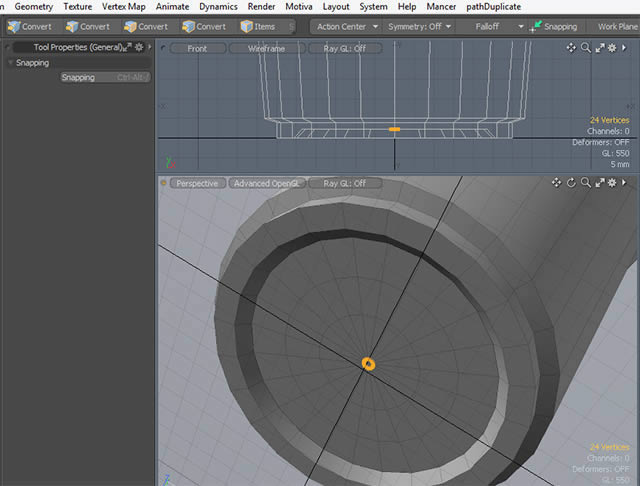640x486 pixels.
Task: Collapse the Snapping section in Tool Properties
Action: [11, 62]
